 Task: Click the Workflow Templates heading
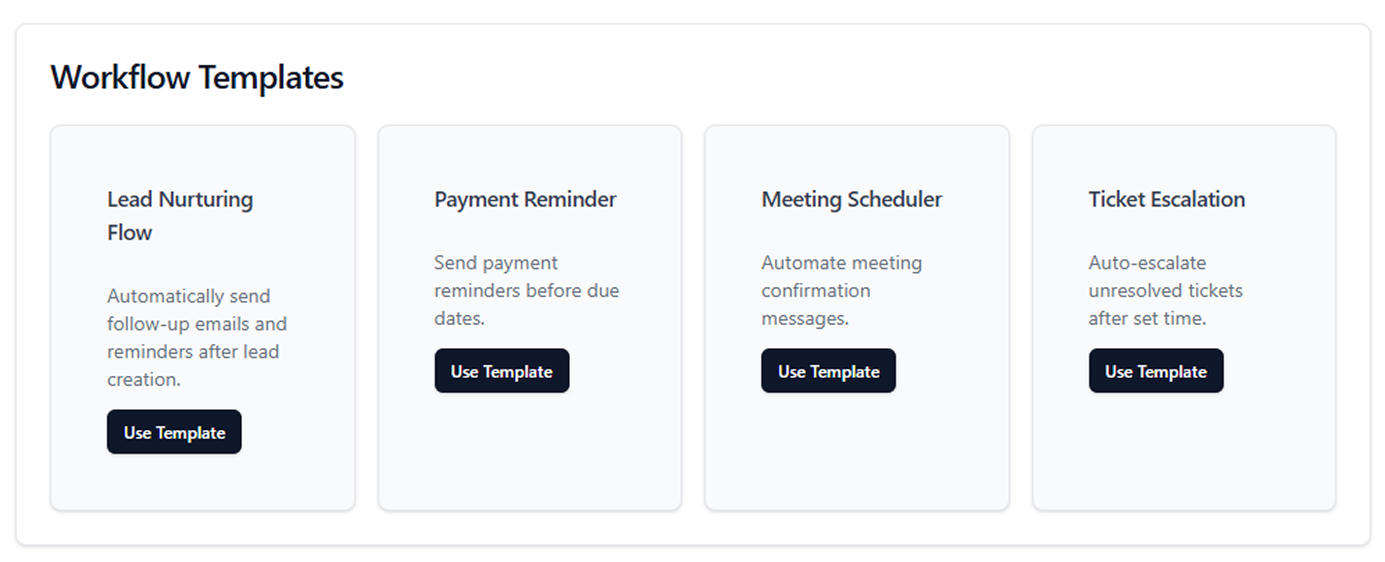click(x=197, y=77)
